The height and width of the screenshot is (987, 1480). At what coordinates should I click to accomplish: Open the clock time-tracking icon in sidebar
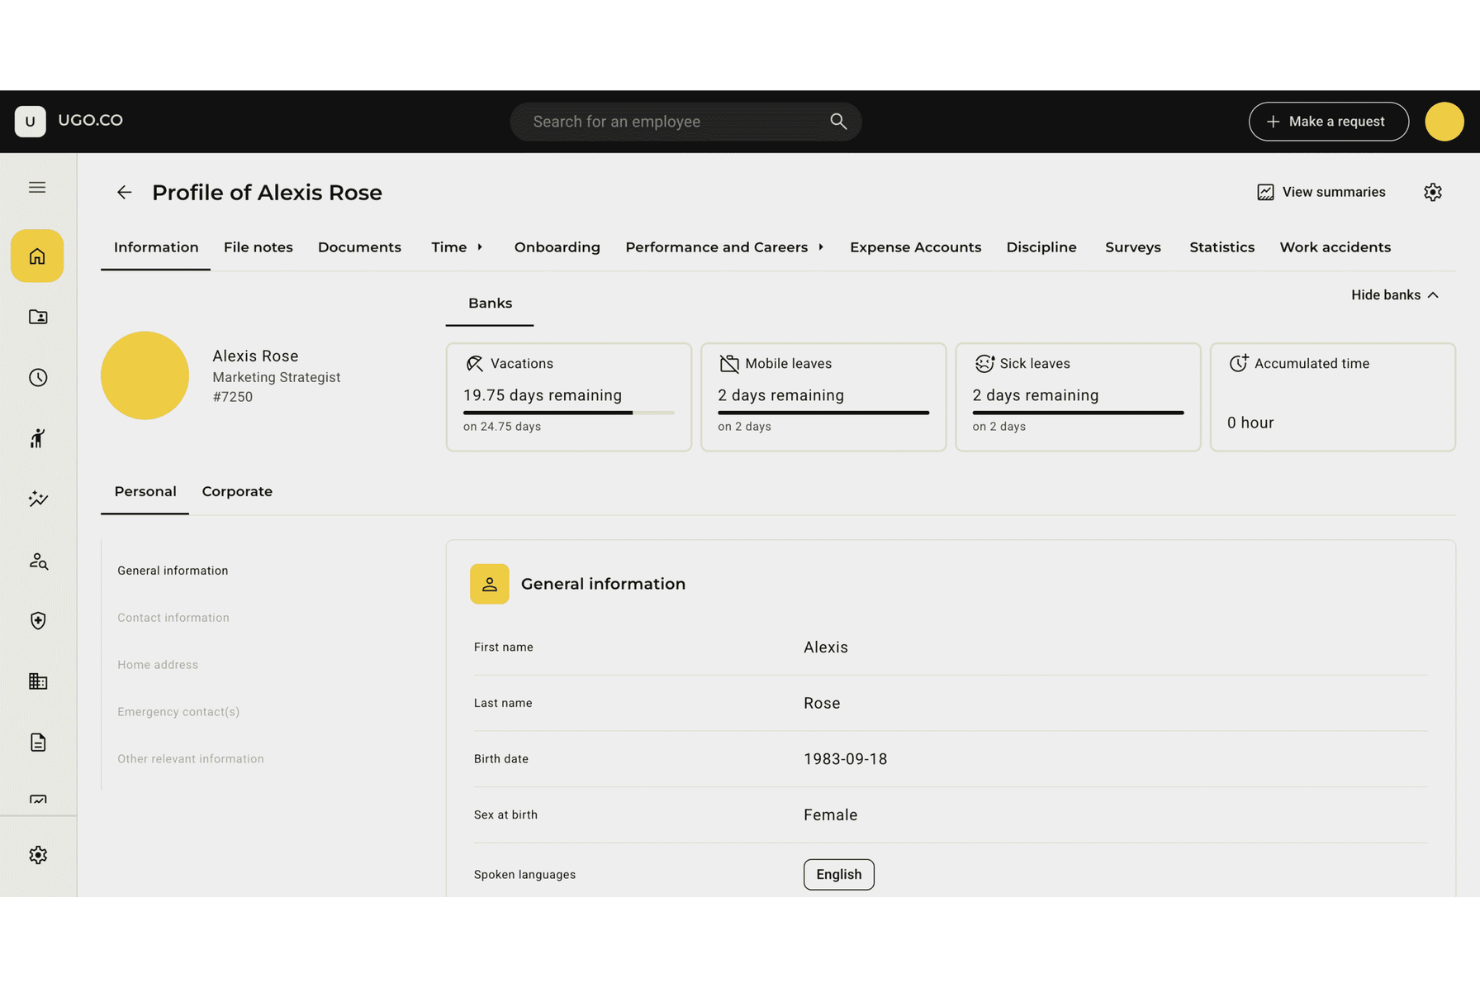(37, 377)
